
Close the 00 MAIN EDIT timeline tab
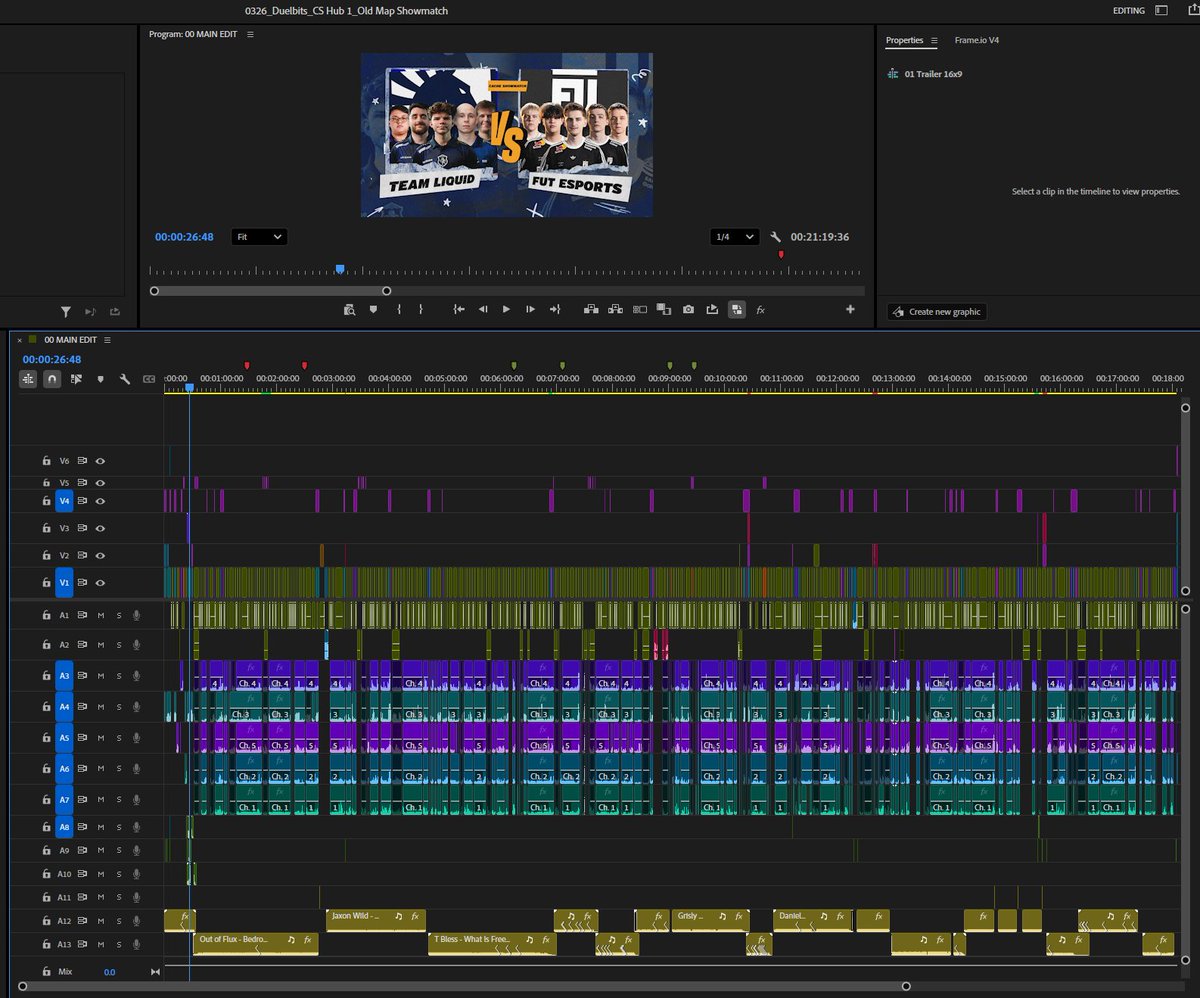point(19,340)
